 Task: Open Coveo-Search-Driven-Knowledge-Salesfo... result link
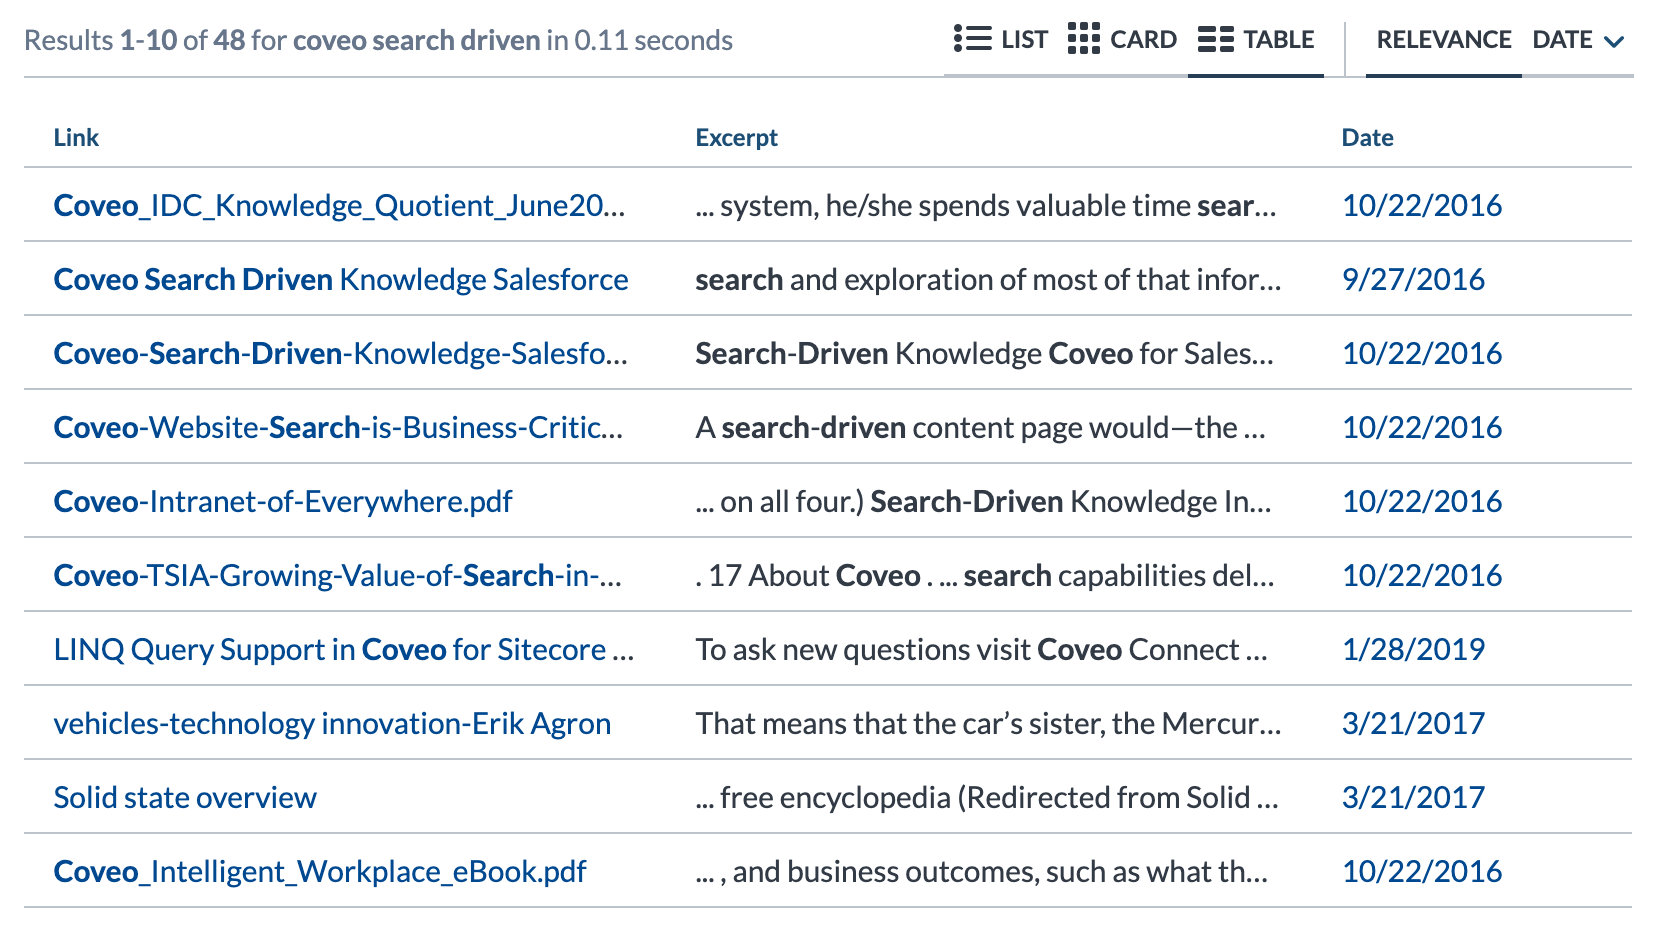coord(340,353)
